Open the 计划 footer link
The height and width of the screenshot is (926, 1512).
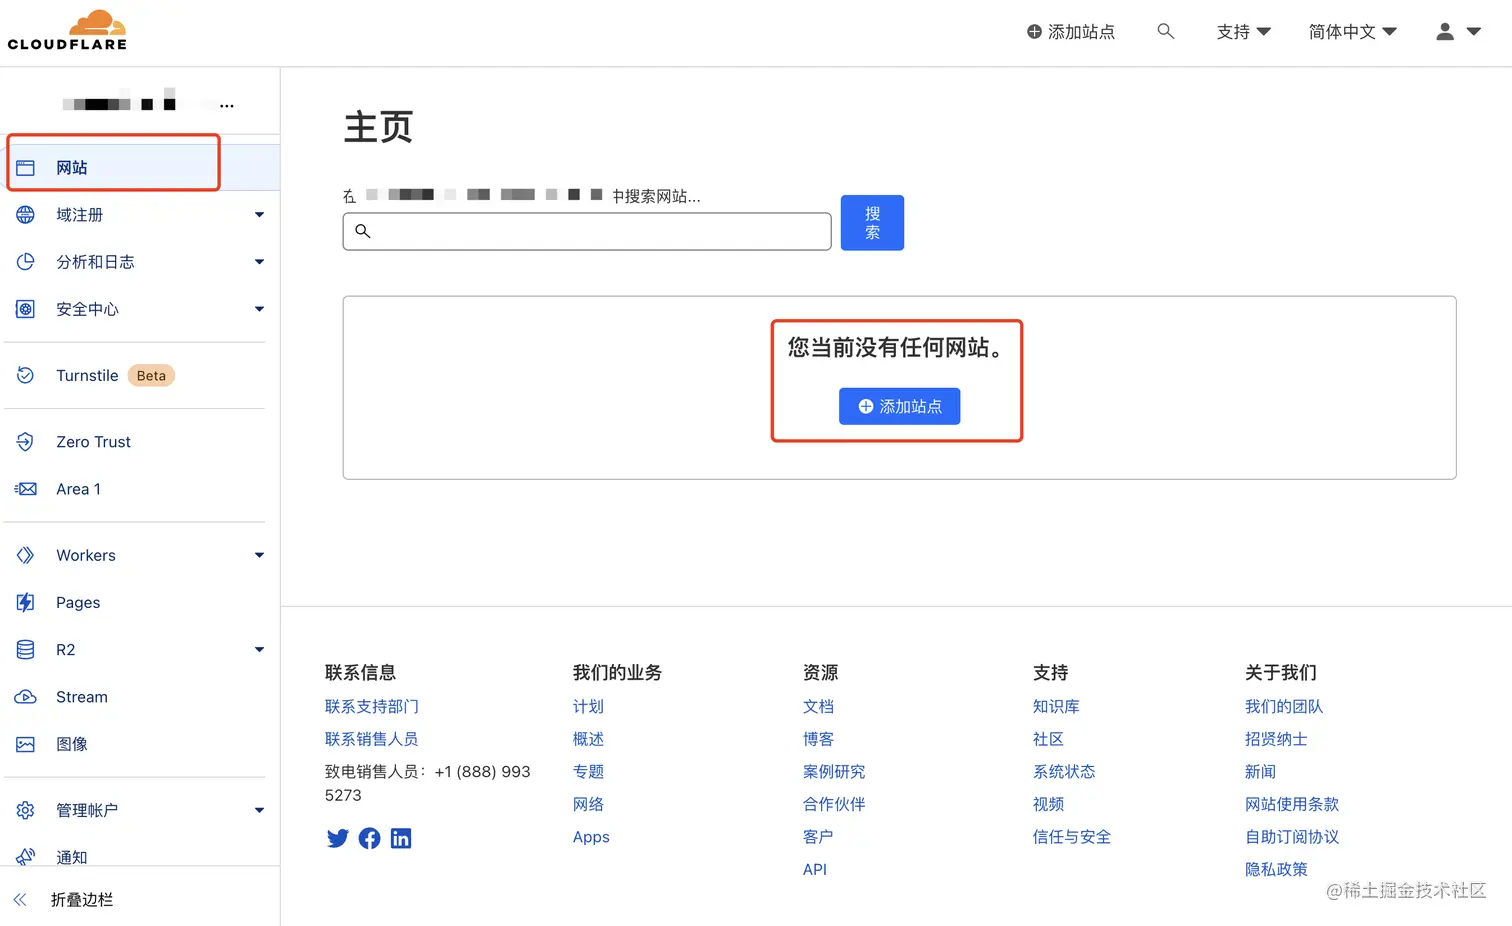pyautogui.click(x=588, y=706)
